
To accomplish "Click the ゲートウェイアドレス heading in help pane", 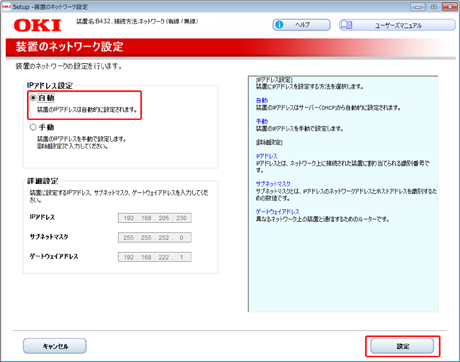I will coord(277,212).
